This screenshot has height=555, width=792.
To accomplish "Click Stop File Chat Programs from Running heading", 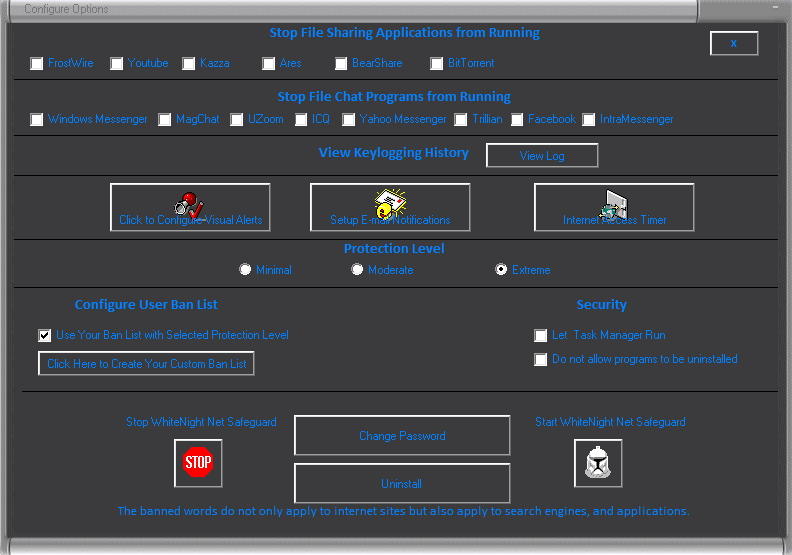I will click(394, 96).
